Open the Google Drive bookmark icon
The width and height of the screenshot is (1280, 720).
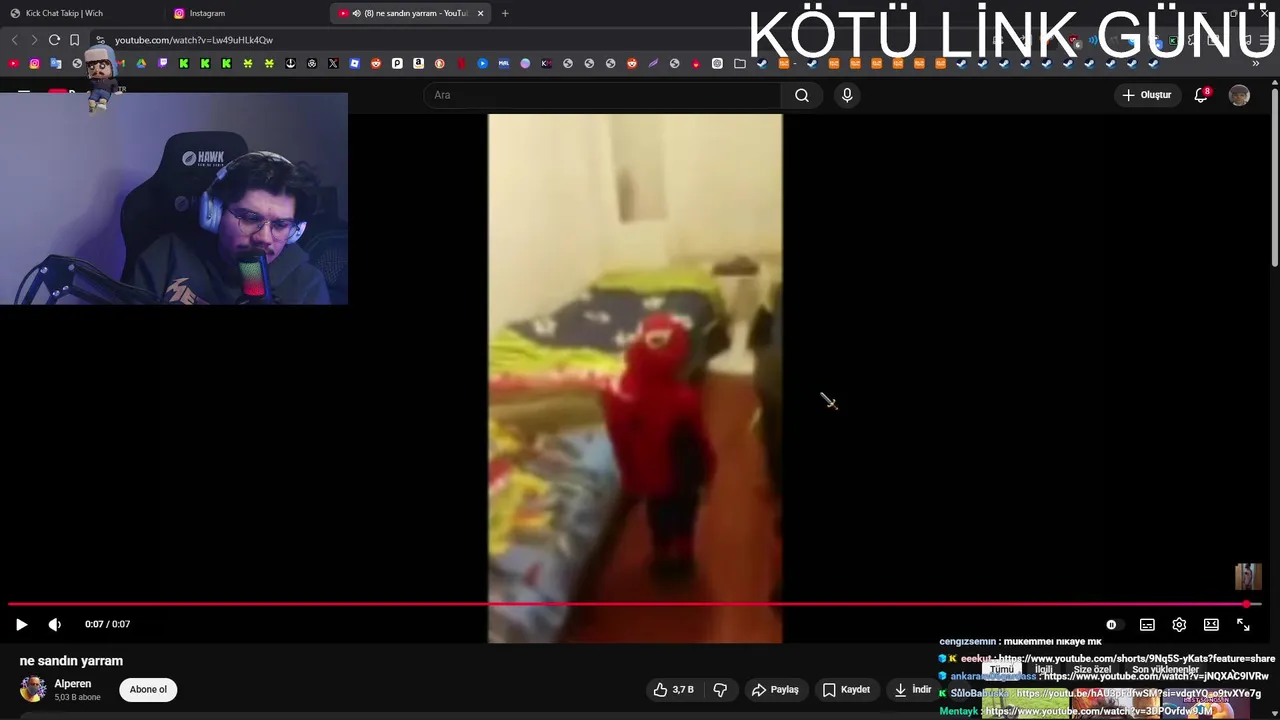coord(141,63)
